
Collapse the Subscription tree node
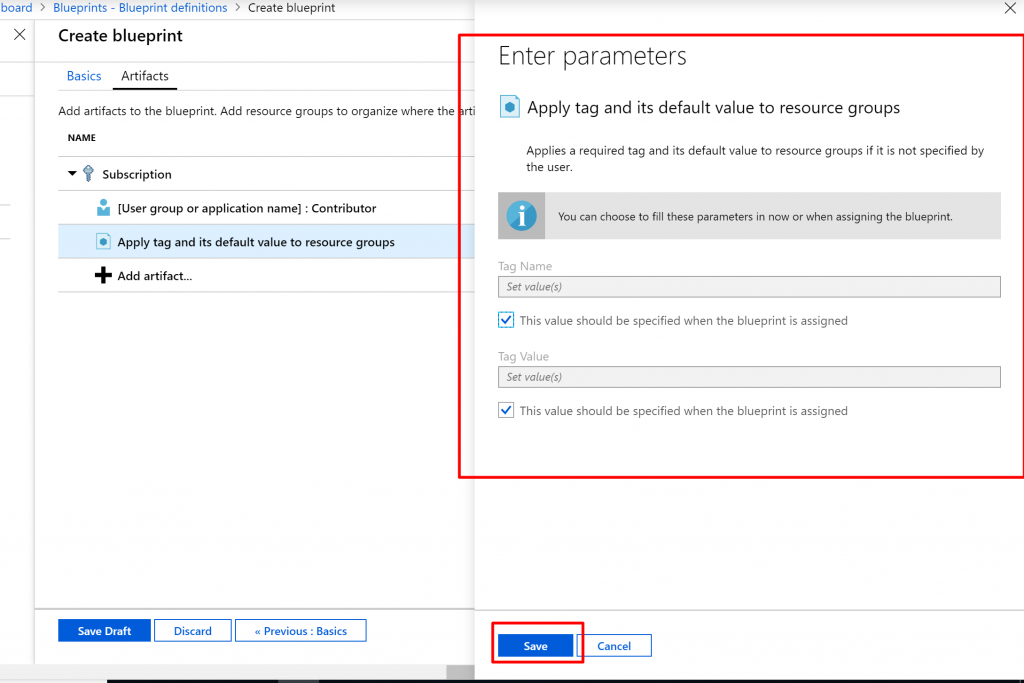click(72, 174)
